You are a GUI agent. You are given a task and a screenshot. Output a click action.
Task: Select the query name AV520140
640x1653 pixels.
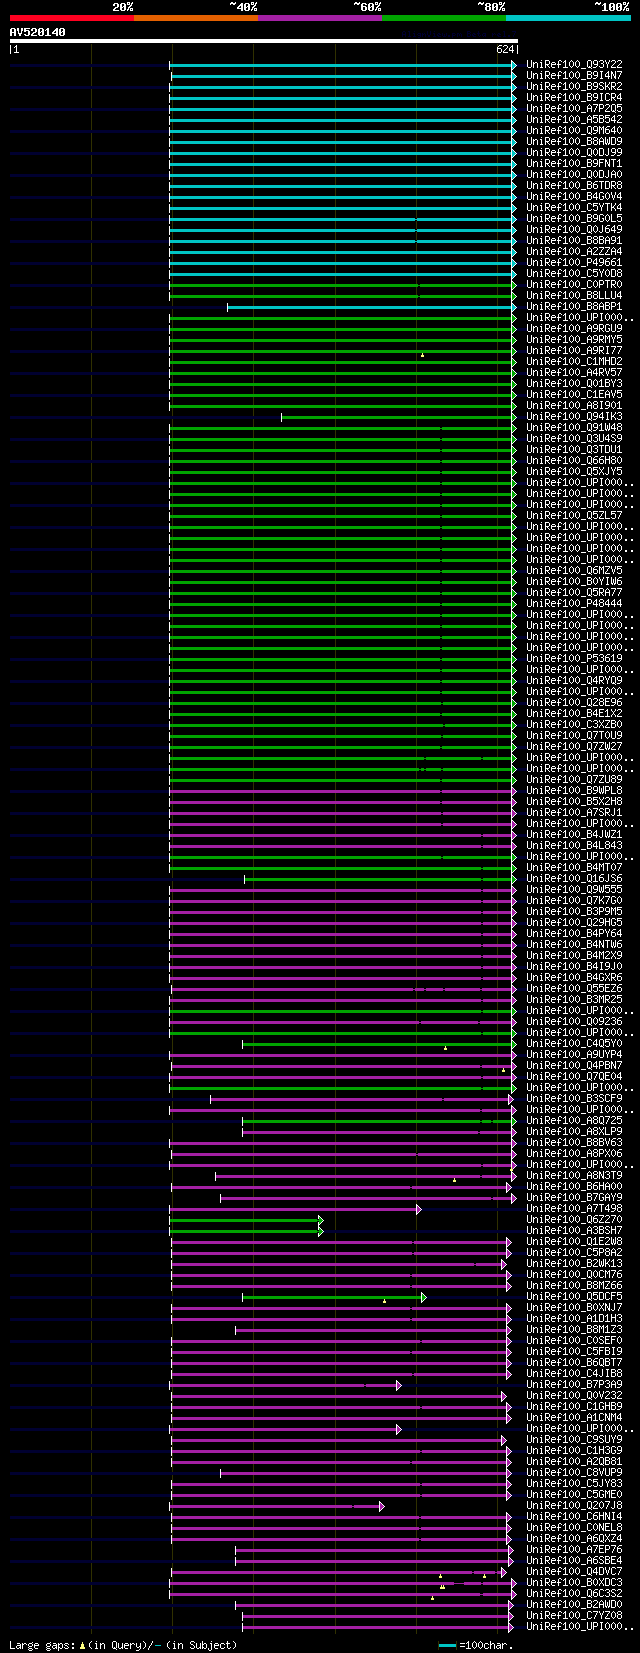[38, 32]
